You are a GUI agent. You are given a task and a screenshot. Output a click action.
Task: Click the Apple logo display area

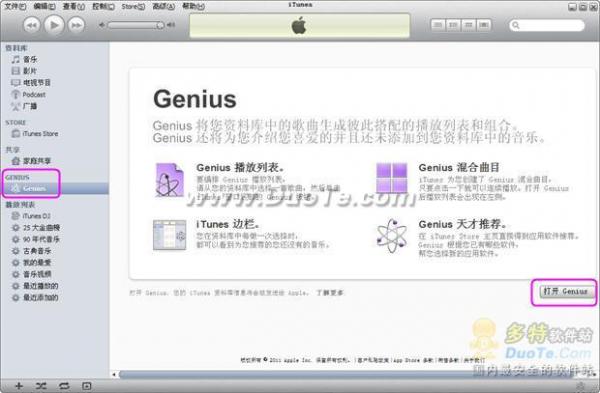[300, 26]
